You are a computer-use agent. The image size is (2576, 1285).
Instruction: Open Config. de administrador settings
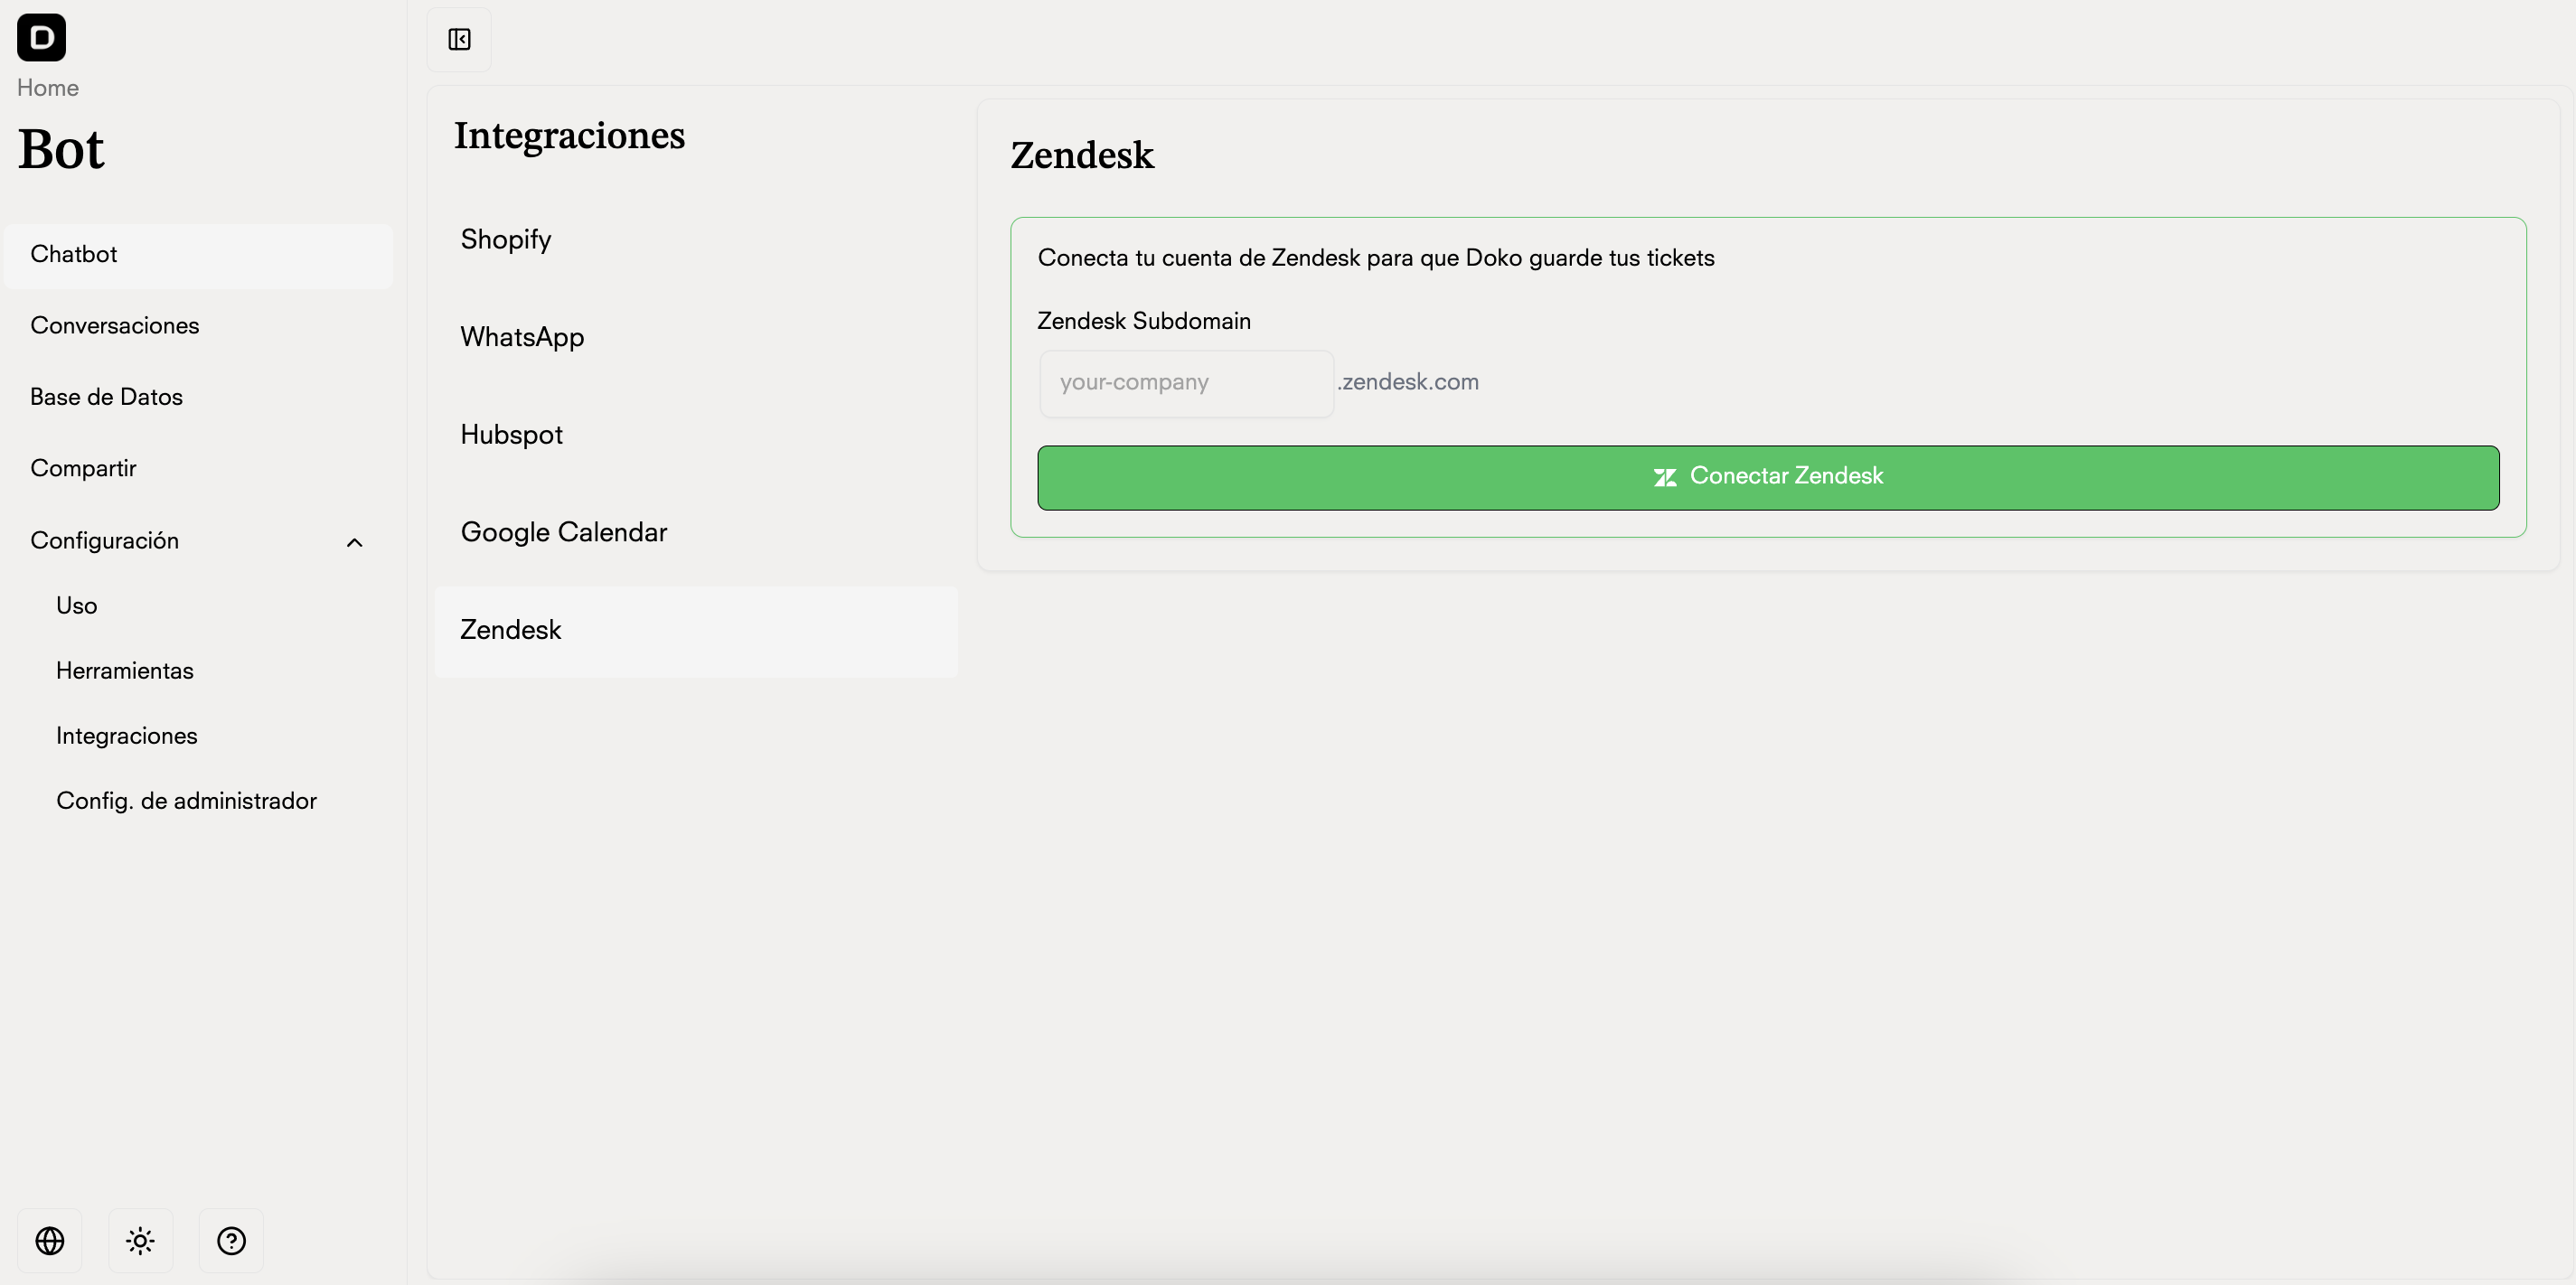pos(186,800)
